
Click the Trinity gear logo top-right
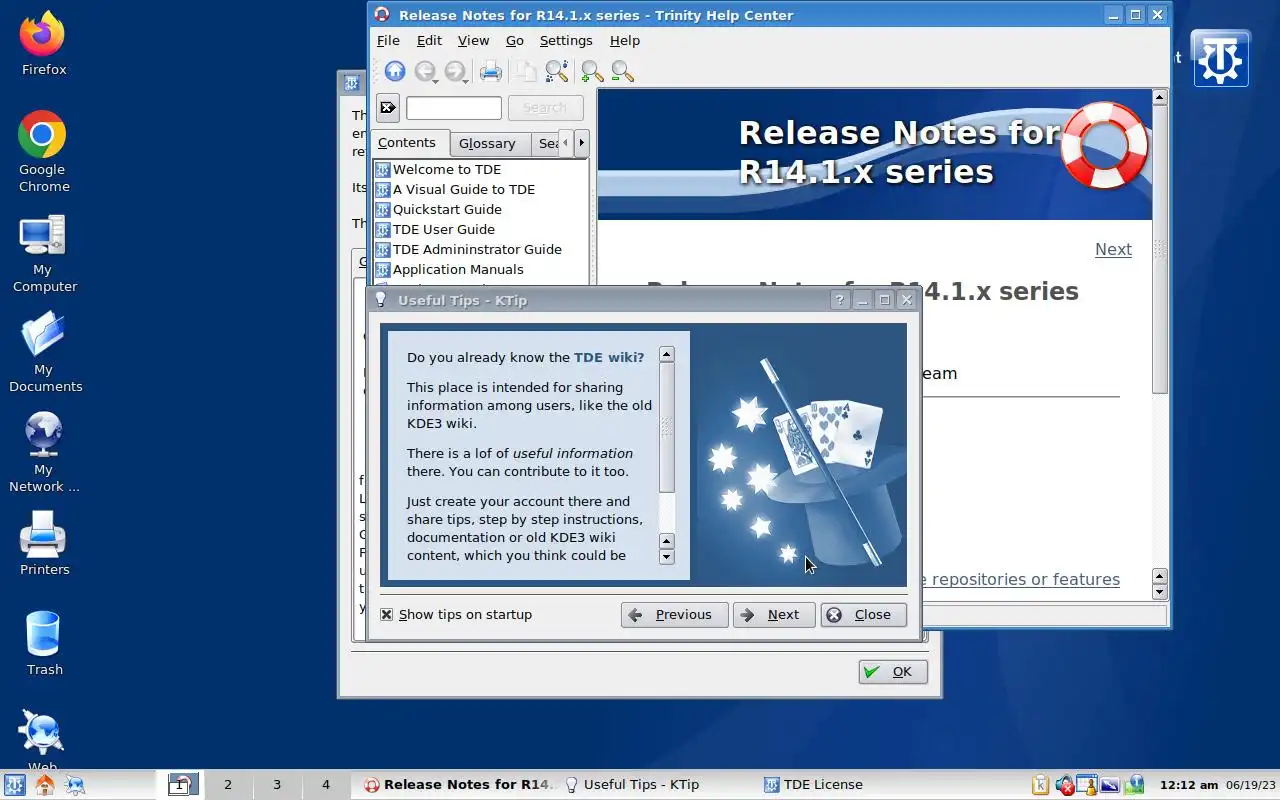pyautogui.click(x=1220, y=59)
